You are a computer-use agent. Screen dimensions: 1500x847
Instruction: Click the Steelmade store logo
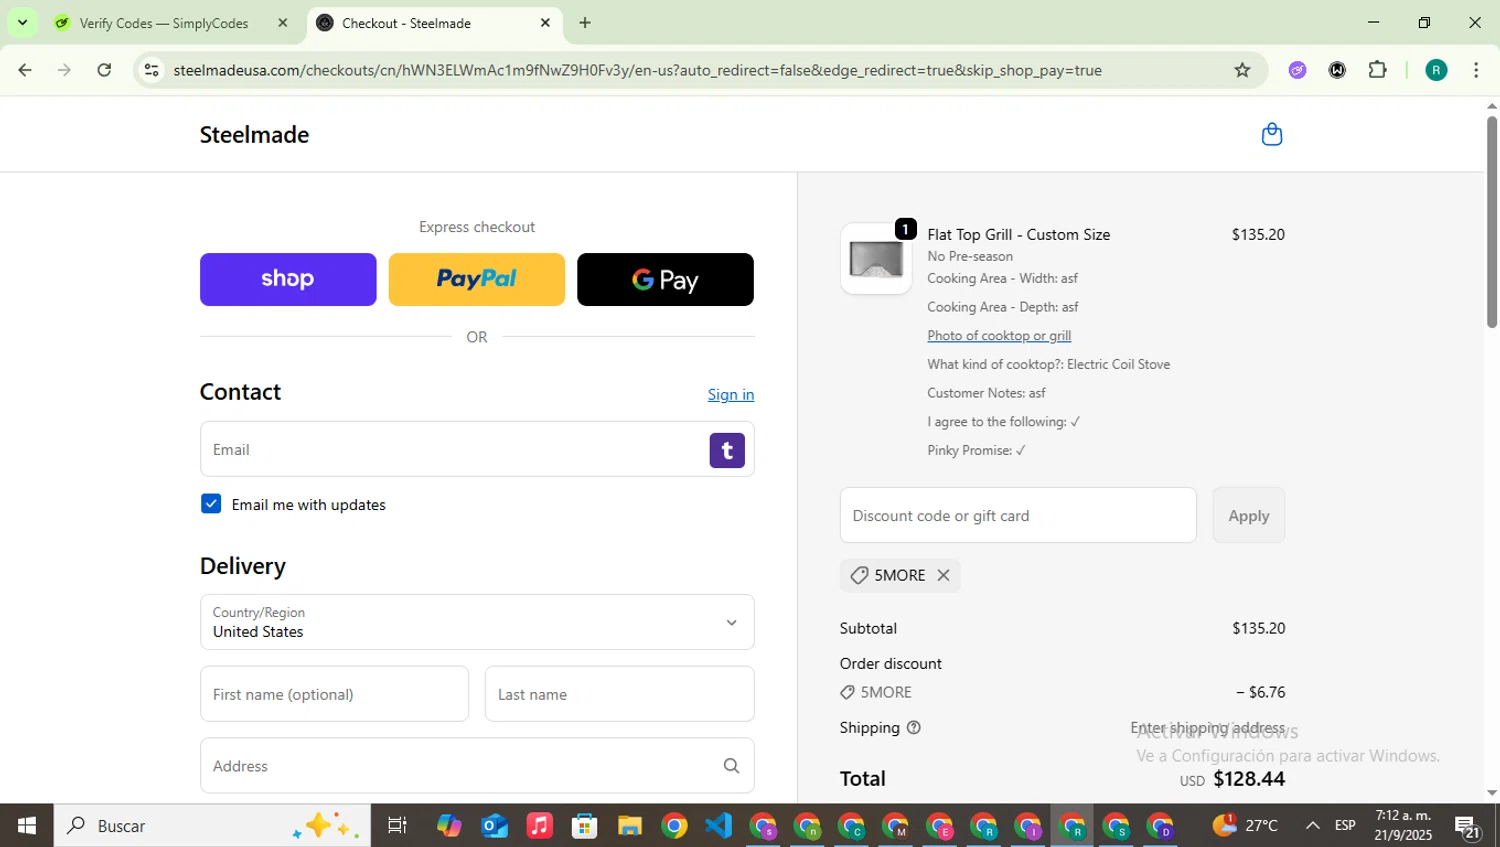tap(254, 134)
